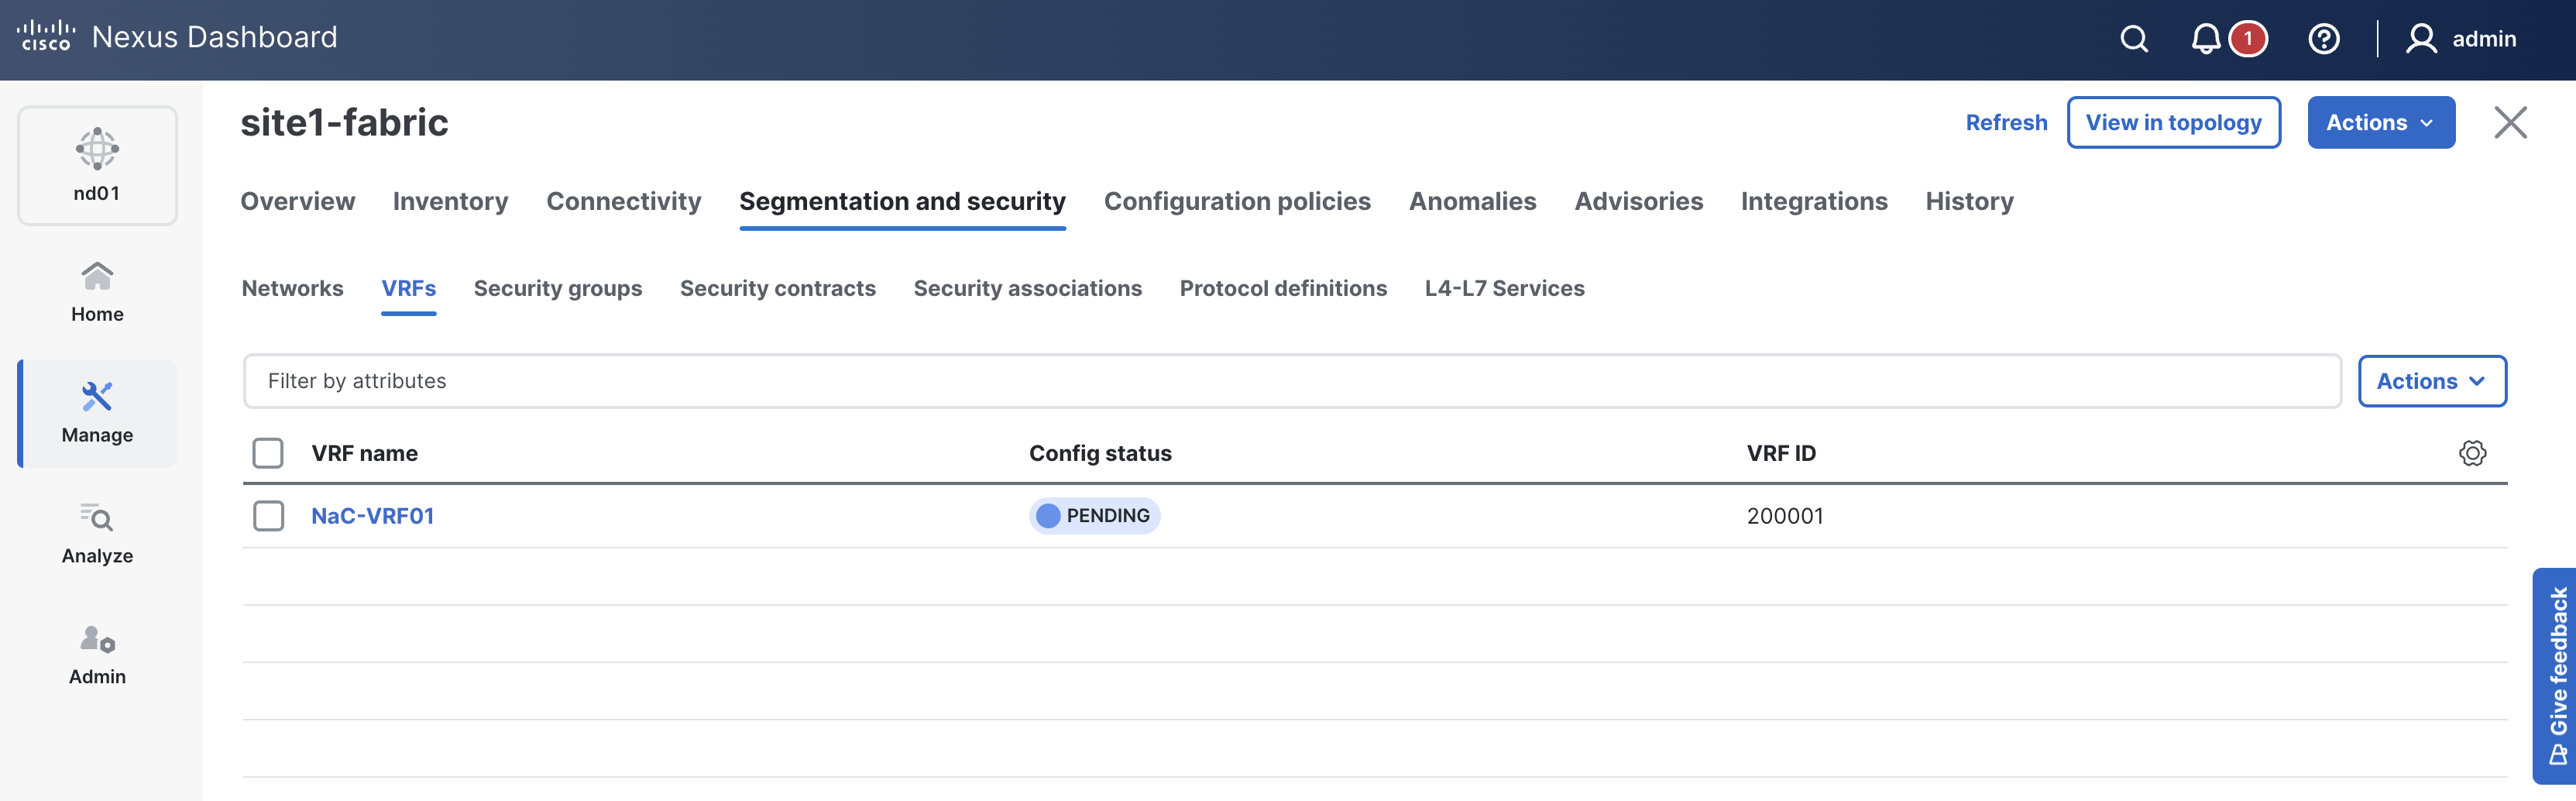Screen dimensions: 2576x801
Task: Open the Configuration policies tab
Action: pyautogui.click(x=1236, y=201)
